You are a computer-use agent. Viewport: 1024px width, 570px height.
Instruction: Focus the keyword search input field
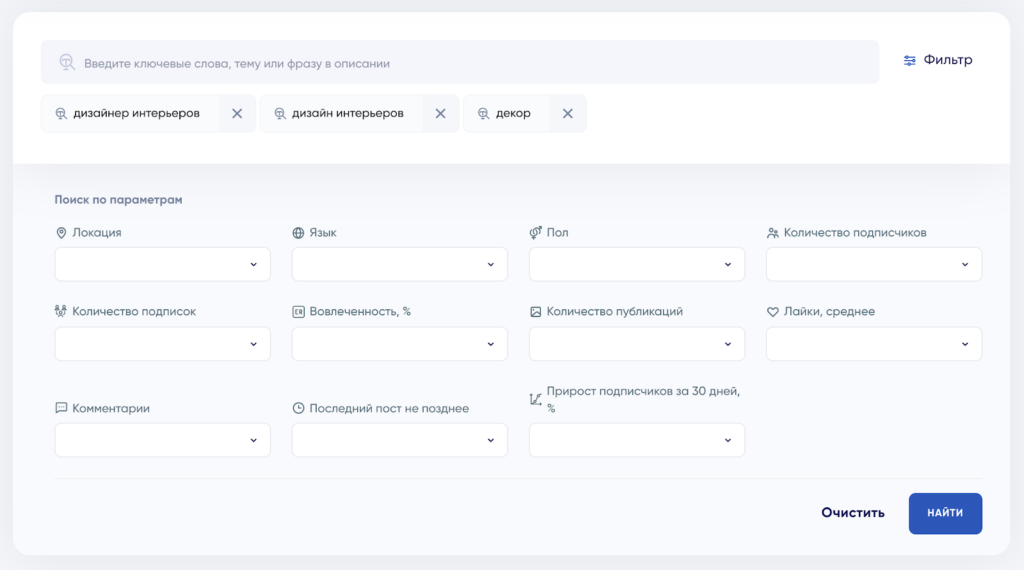point(460,63)
